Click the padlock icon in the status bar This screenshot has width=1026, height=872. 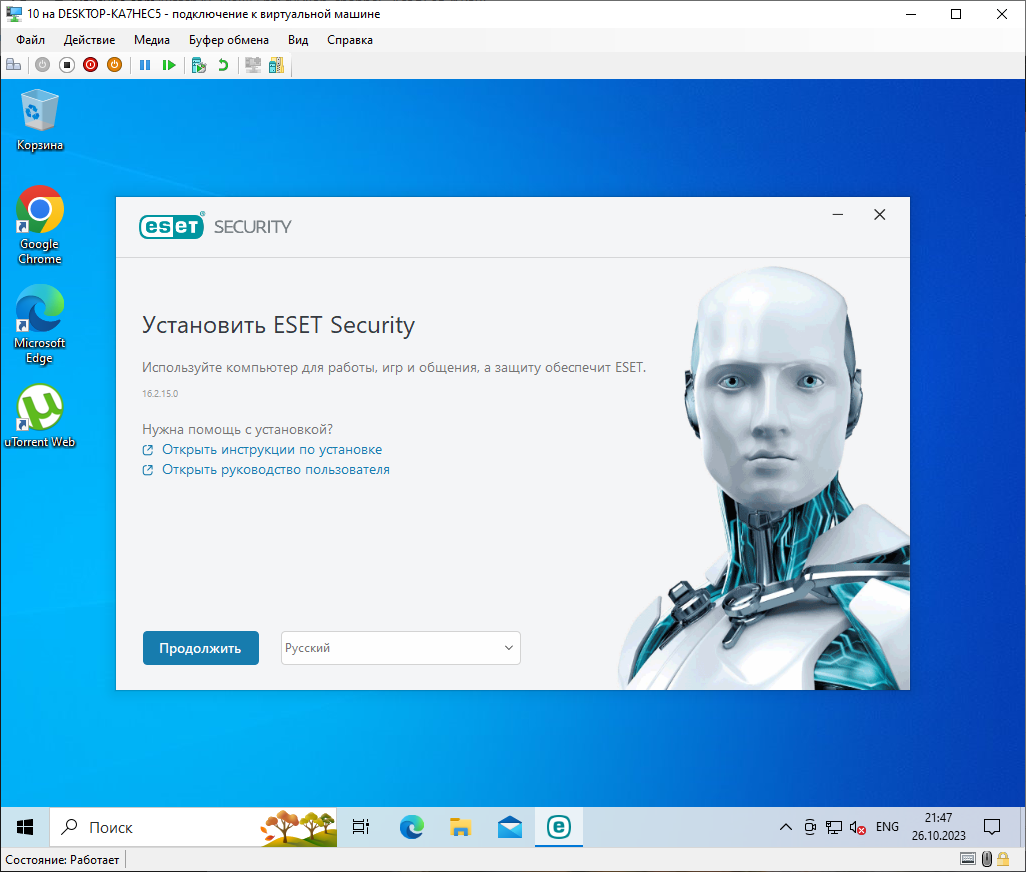[1003, 859]
